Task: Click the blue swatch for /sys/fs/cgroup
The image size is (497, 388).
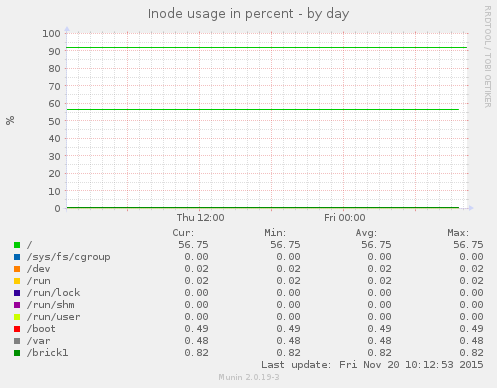Action: tap(17, 257)
